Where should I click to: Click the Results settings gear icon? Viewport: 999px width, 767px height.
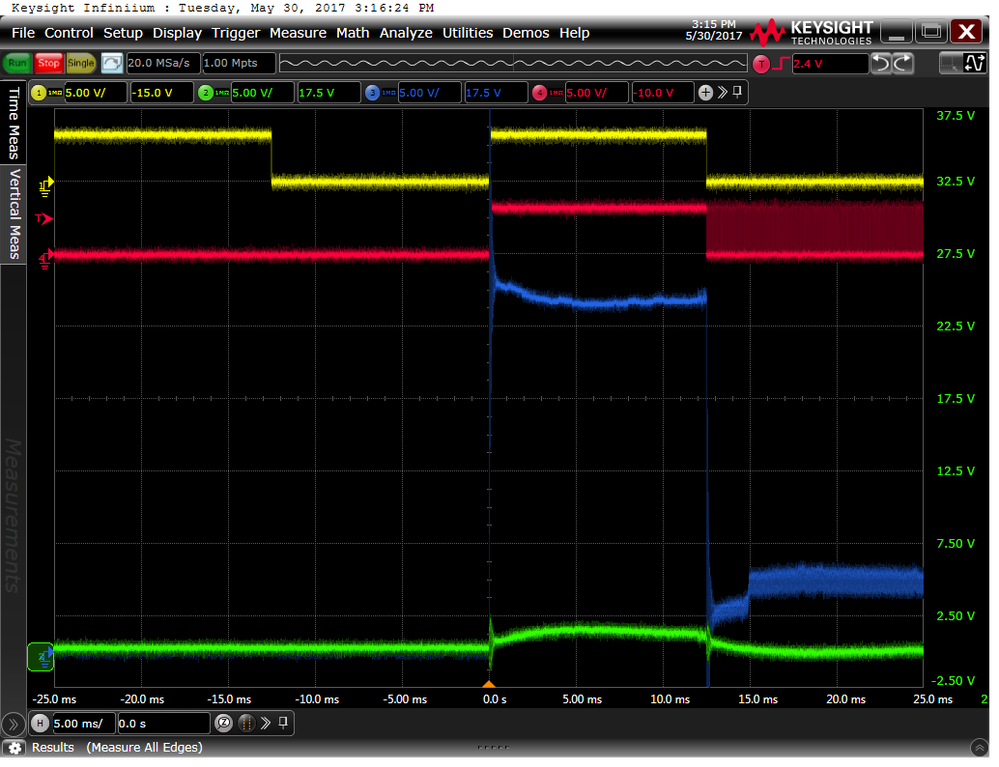pyautogui.click(x=15, y=749)
